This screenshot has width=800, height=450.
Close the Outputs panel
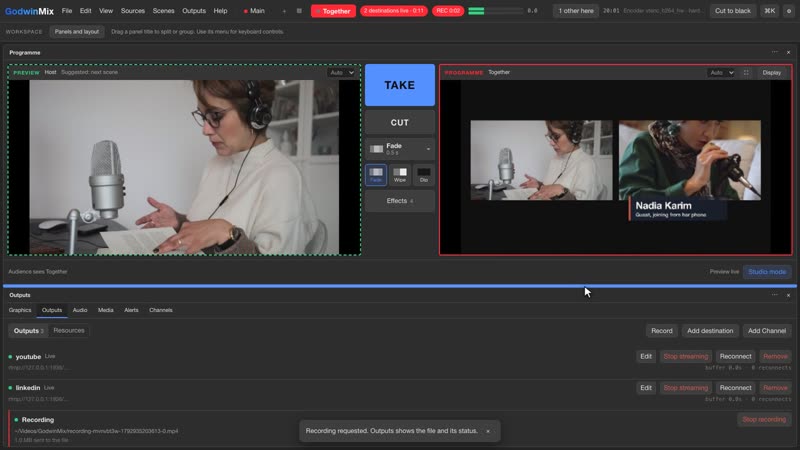(x=788, y=295)
